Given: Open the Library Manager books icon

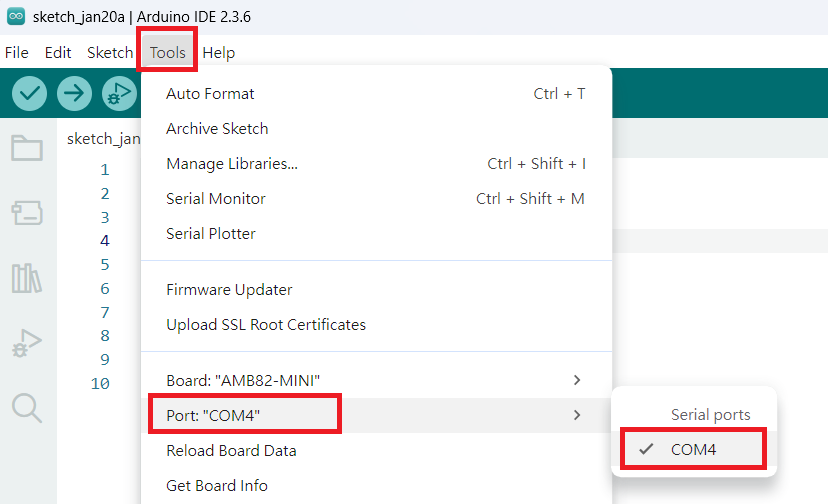Looking at the screenshot, I should (x=27, y=278).
